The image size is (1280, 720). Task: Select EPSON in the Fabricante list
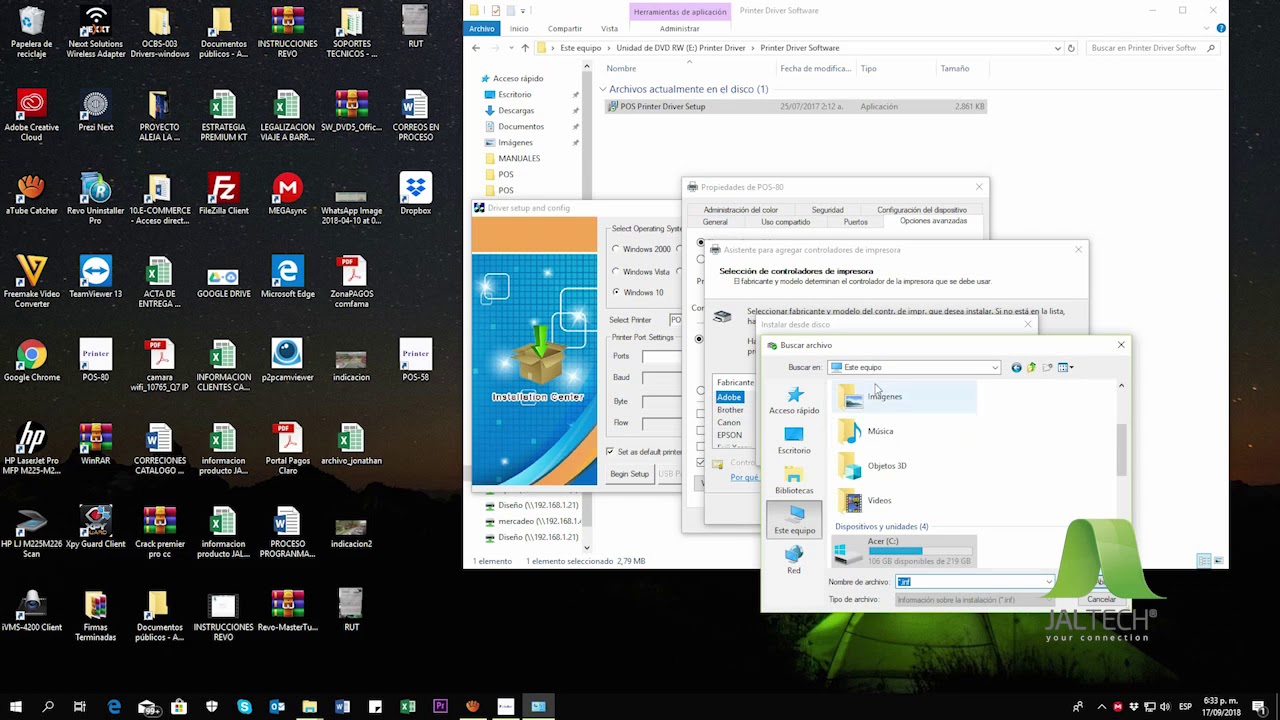pyautogui.click(x=729, y=435)
